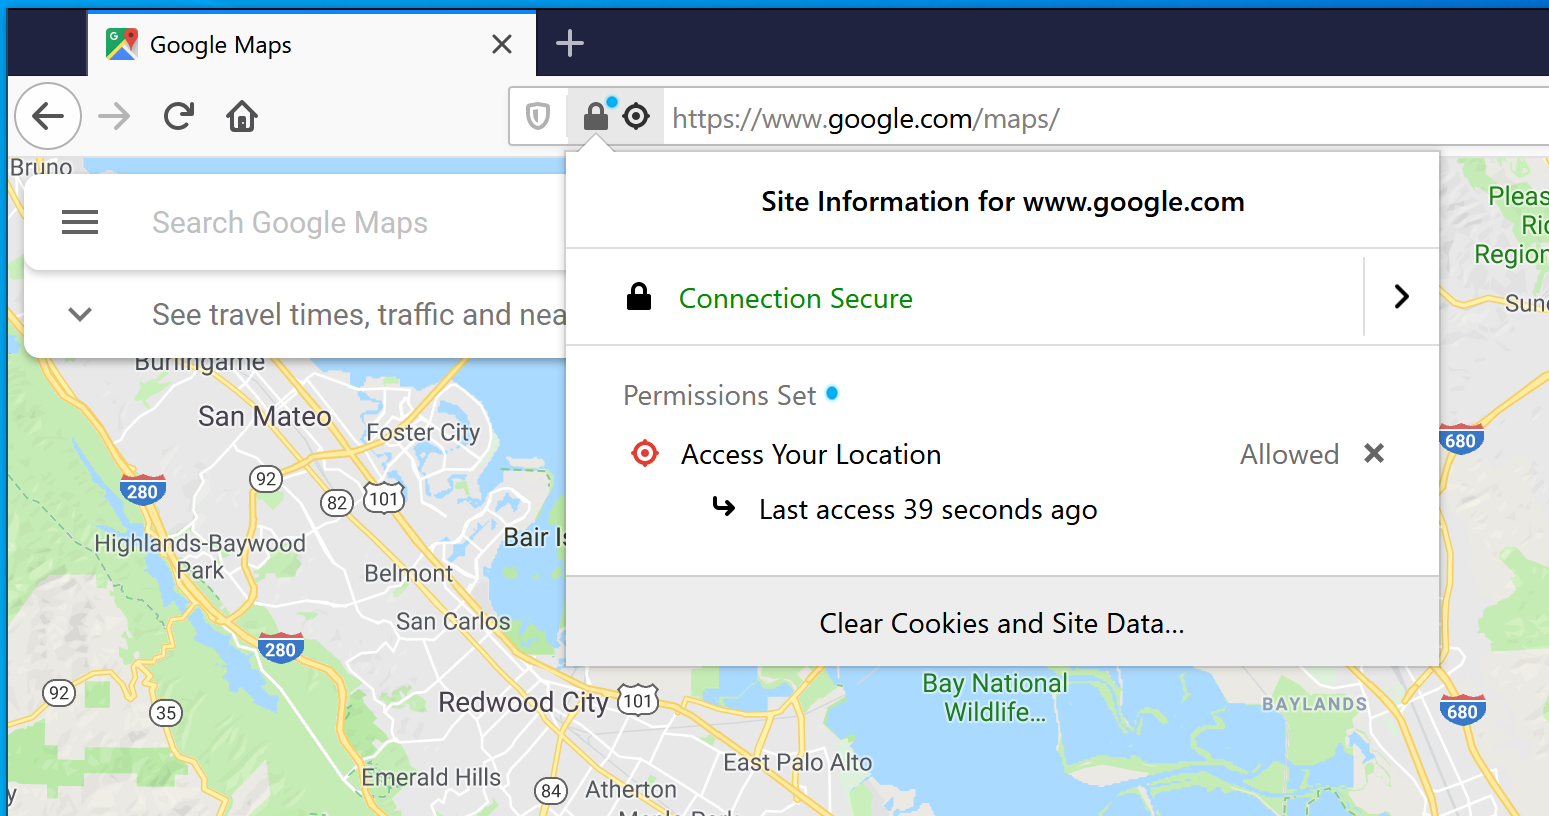
Task: Close the Google Maps tab
Action: tap(502, 44)
